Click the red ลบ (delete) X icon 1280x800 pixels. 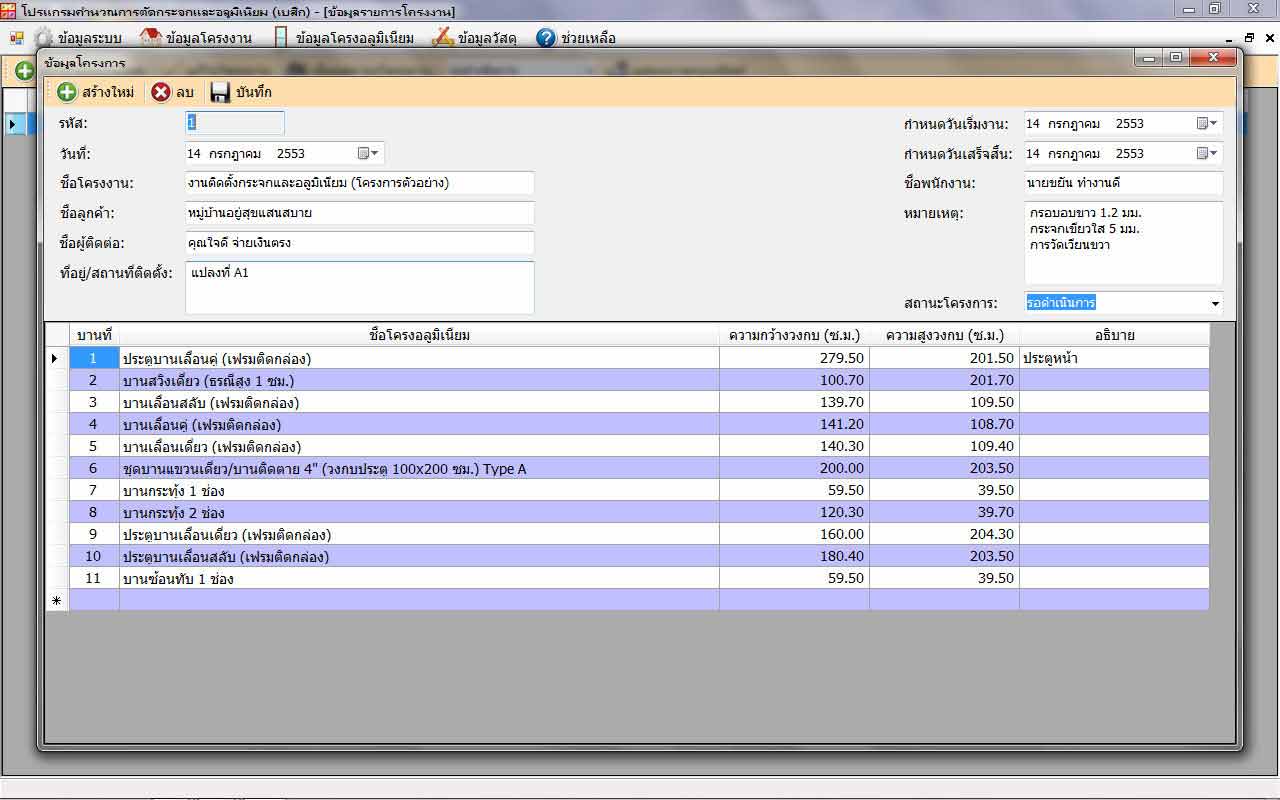pos(161,92)
